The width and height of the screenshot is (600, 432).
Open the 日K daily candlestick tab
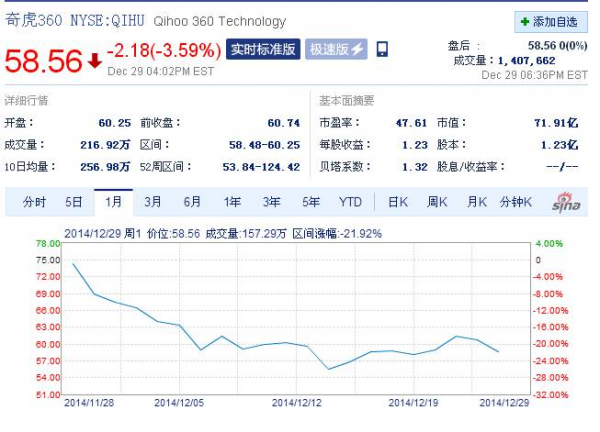[398, 202]
